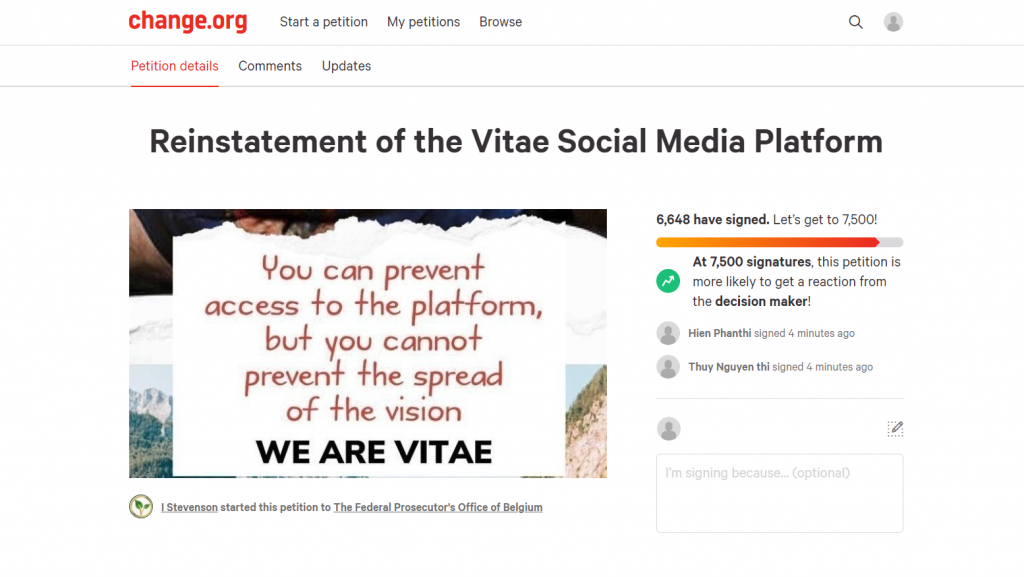Click the green trending arrow icon
Screen dimensions: 1024x577
[x=668, y=281]
